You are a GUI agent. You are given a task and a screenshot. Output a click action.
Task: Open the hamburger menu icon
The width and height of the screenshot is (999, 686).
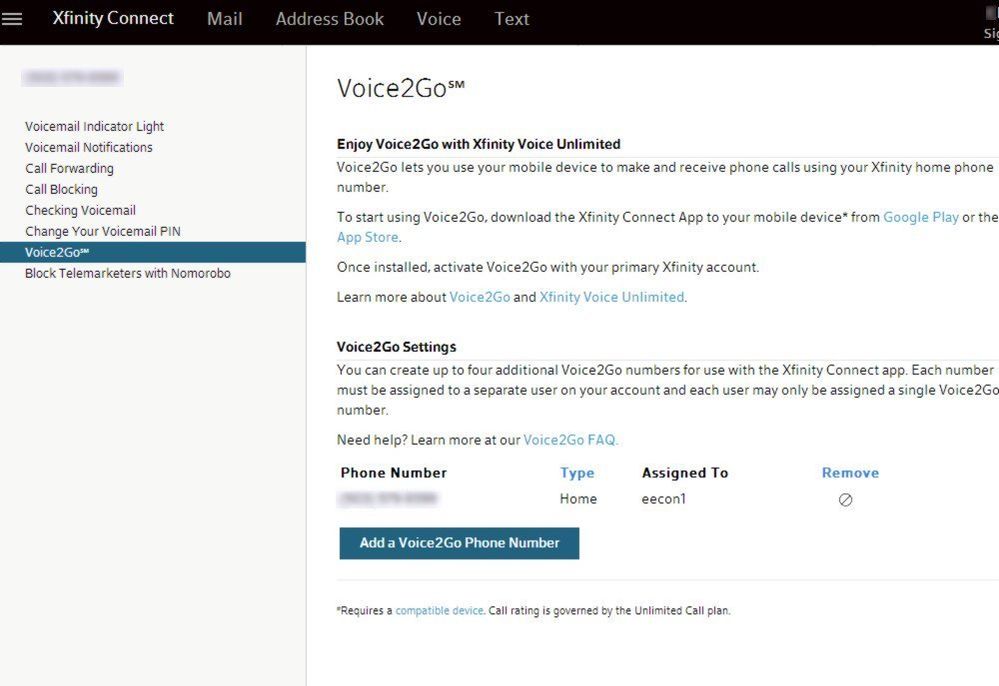click(12, 19)
